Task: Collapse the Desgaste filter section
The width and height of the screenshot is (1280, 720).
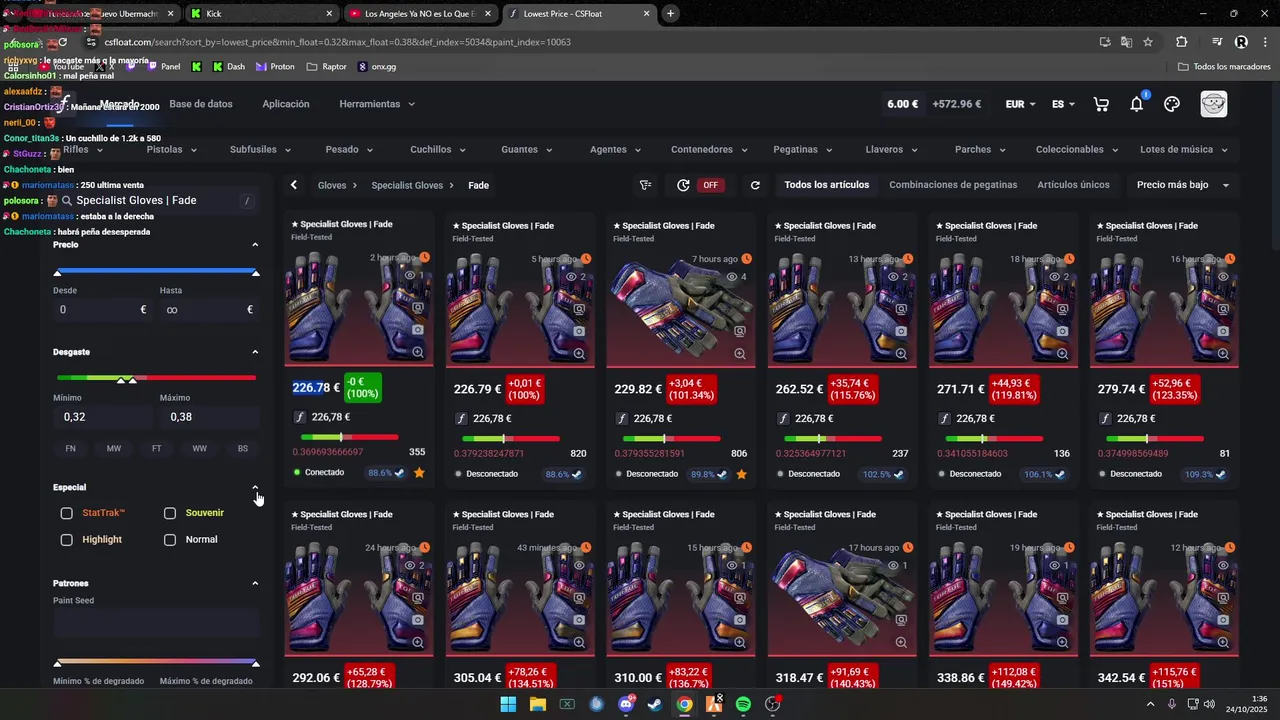Action: click(x=255, y=352)
